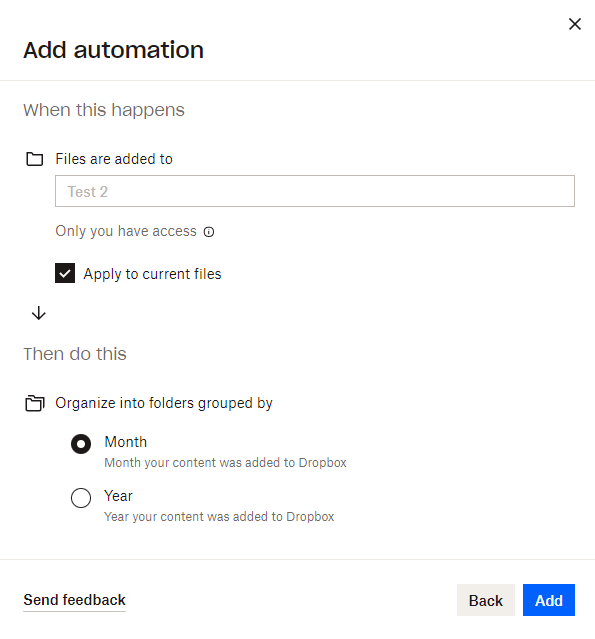The width and height of the screenshot is (595, 639).
Task: Open the Send feedback link
Action: tap(74, 600)
